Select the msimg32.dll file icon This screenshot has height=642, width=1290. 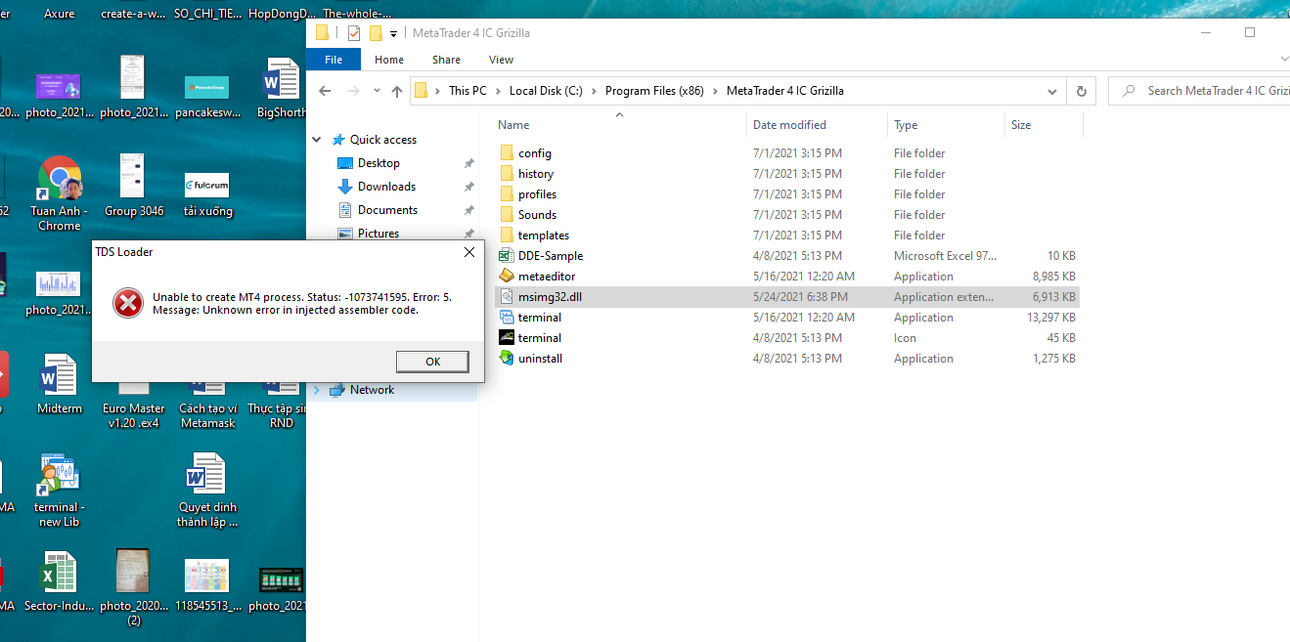point(506,297)
